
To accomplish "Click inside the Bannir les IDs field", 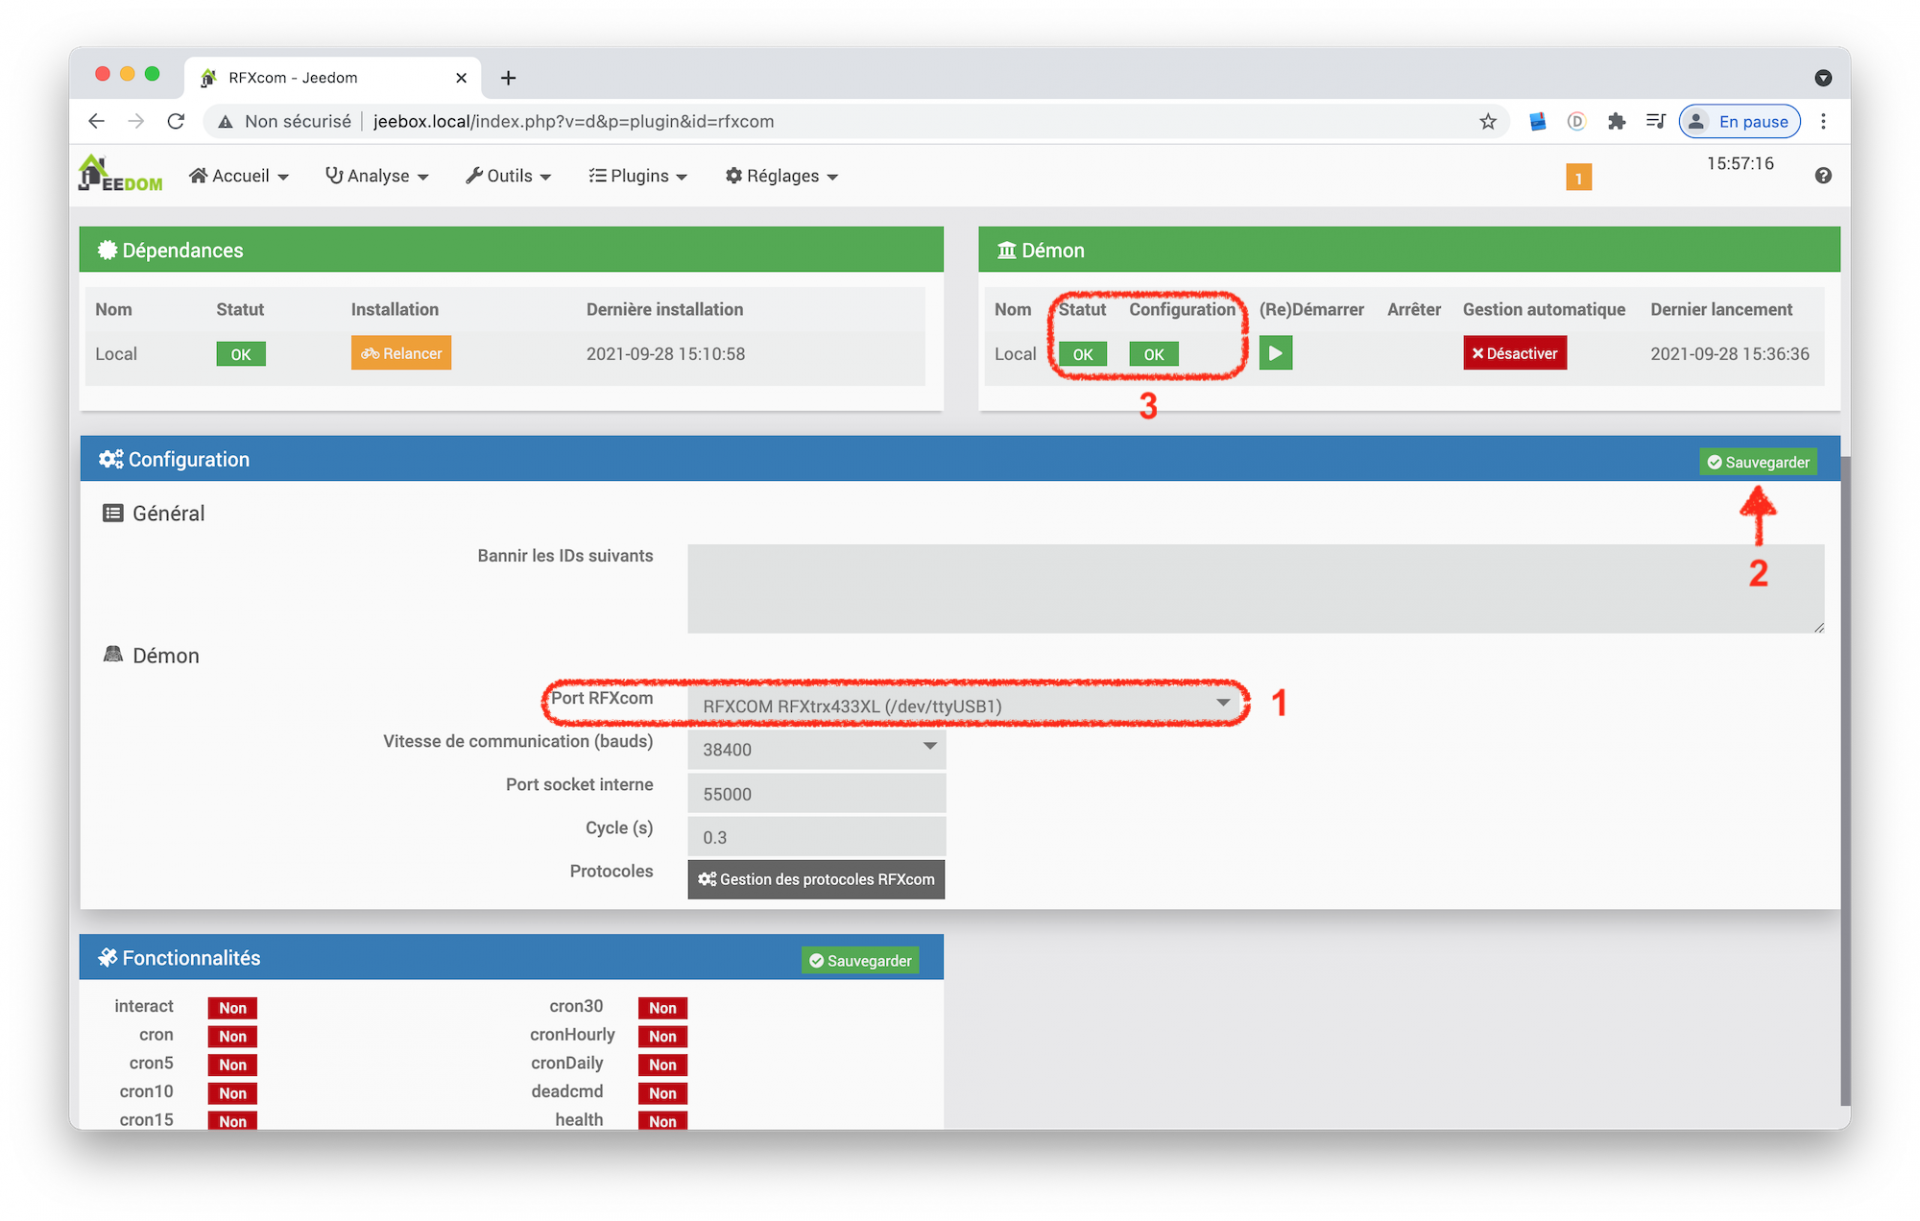I will click(1255, 589).
